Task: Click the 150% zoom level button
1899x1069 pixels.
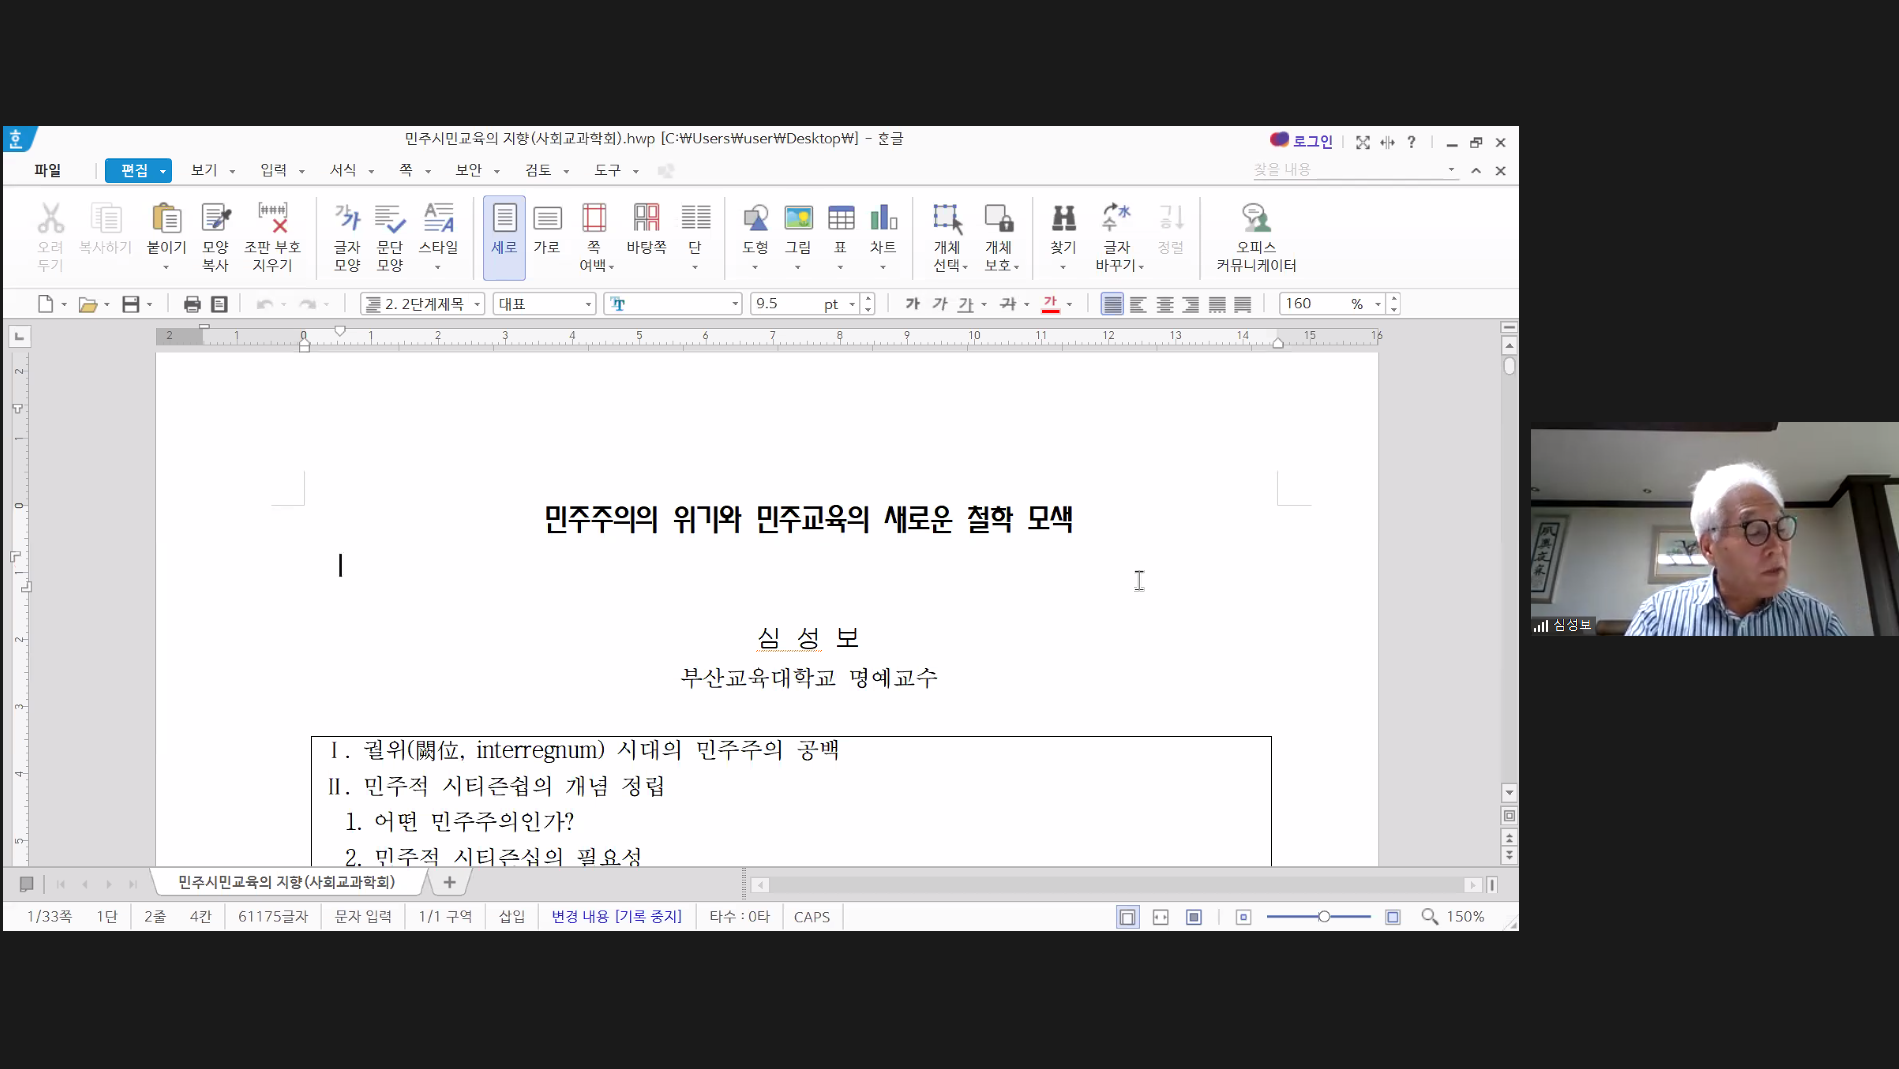Action: coord(1465,916)
